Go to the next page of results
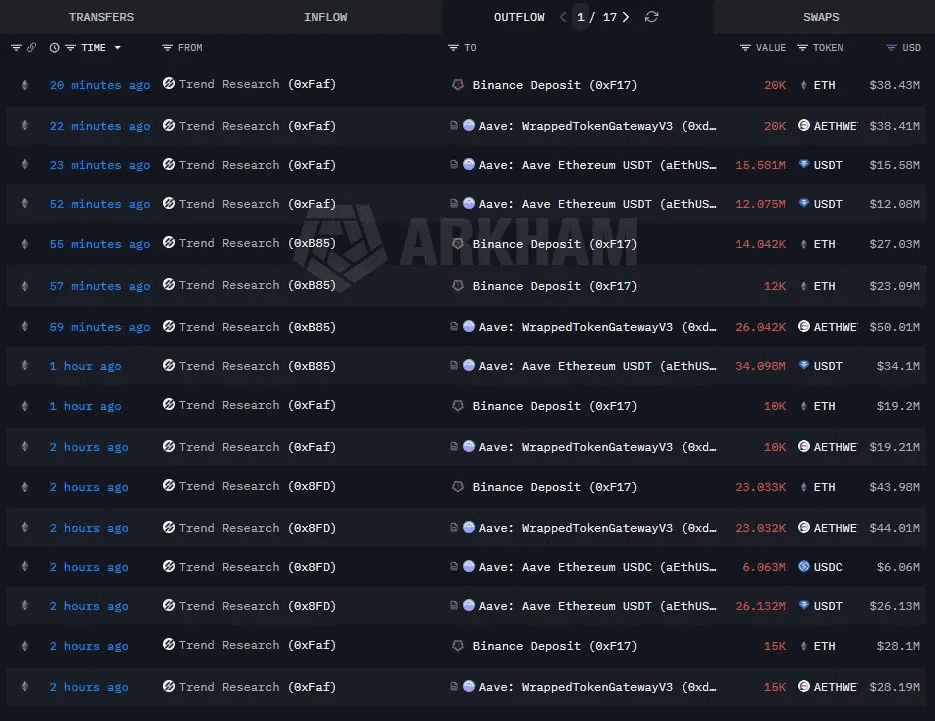935x721 pixels. (x=626, y=17)
